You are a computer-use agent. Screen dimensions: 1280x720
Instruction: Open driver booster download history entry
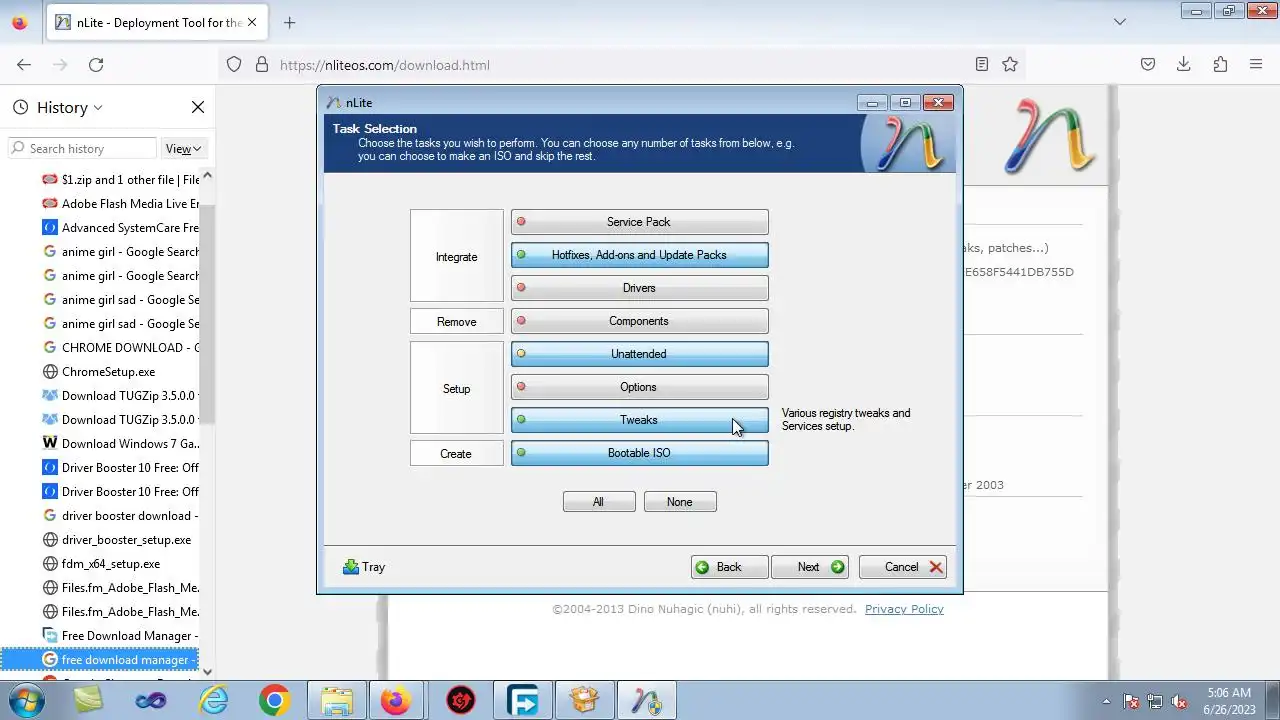point(120,516)
